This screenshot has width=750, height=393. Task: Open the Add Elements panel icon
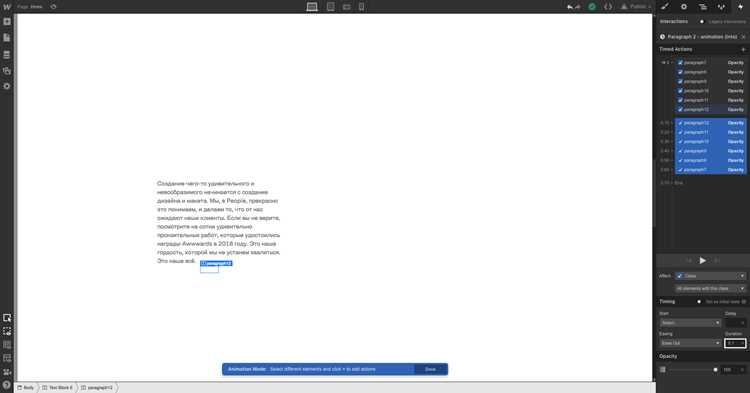tap(7, 22)
